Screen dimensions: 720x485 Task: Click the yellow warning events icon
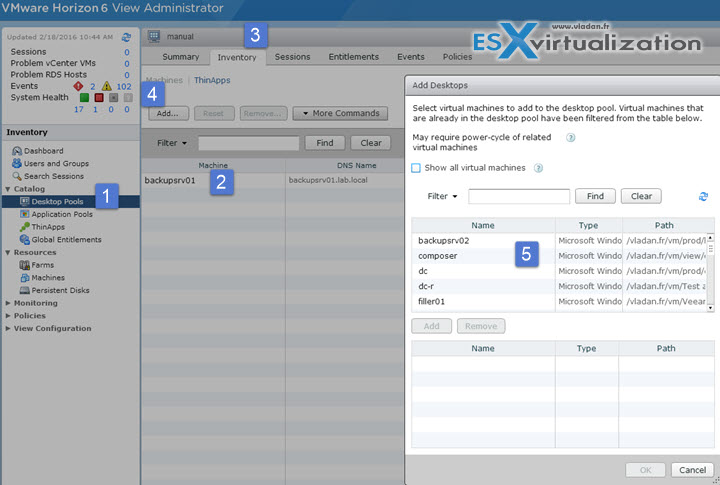(107, 86)
